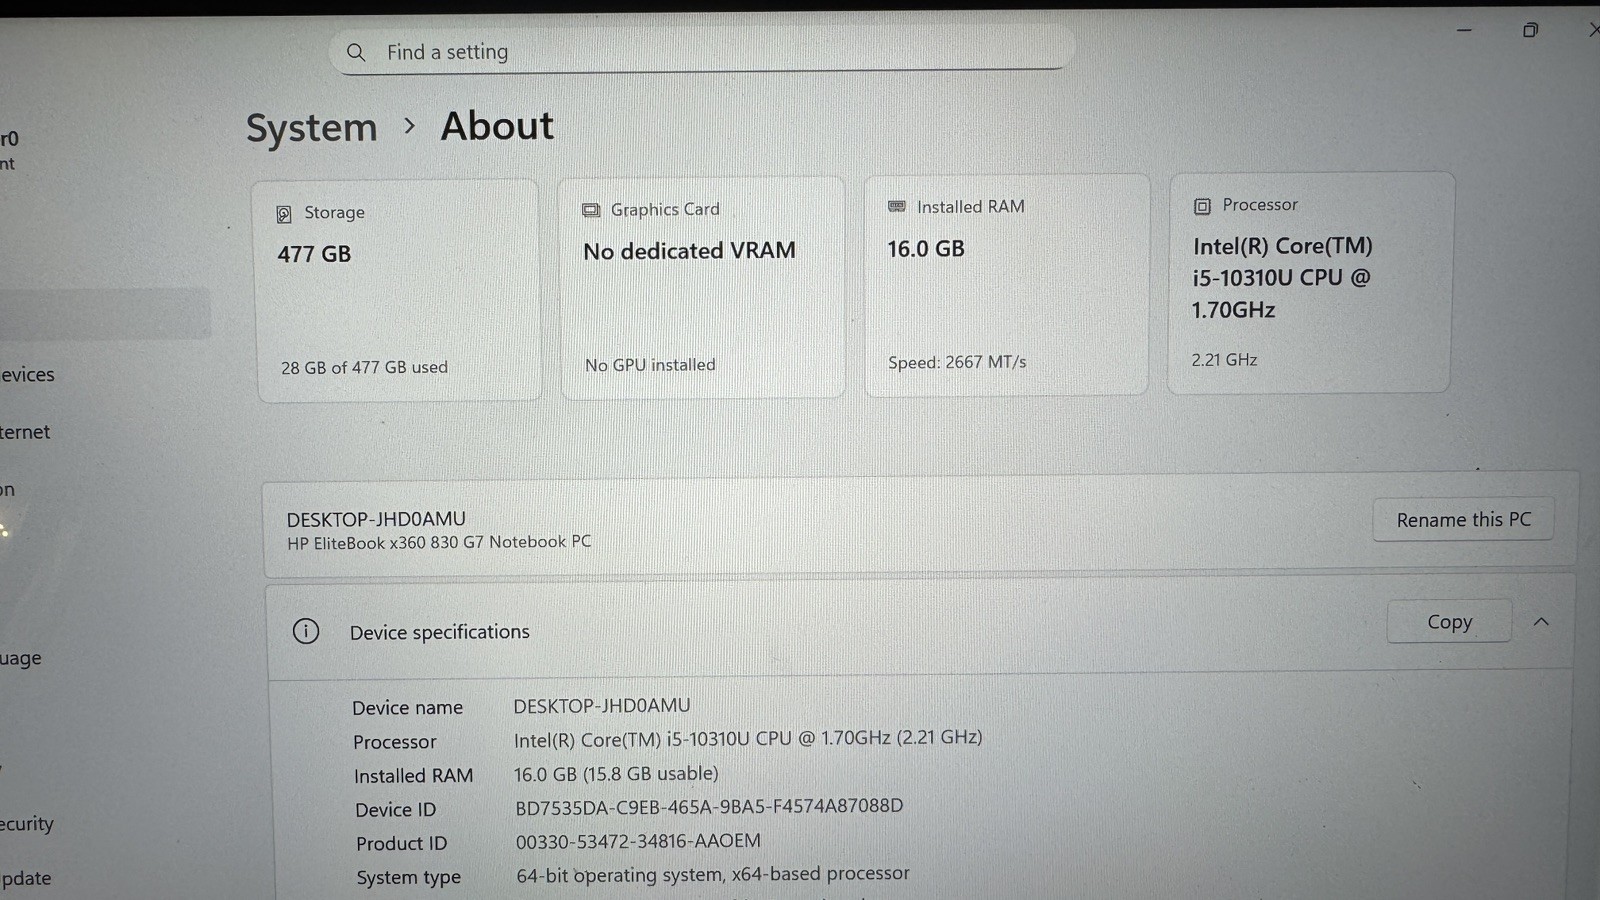Select the 16.0 GB Installed RAM value
This screenshot has width=1600, height=900.
pyautogui.click(x=926, y=249)
